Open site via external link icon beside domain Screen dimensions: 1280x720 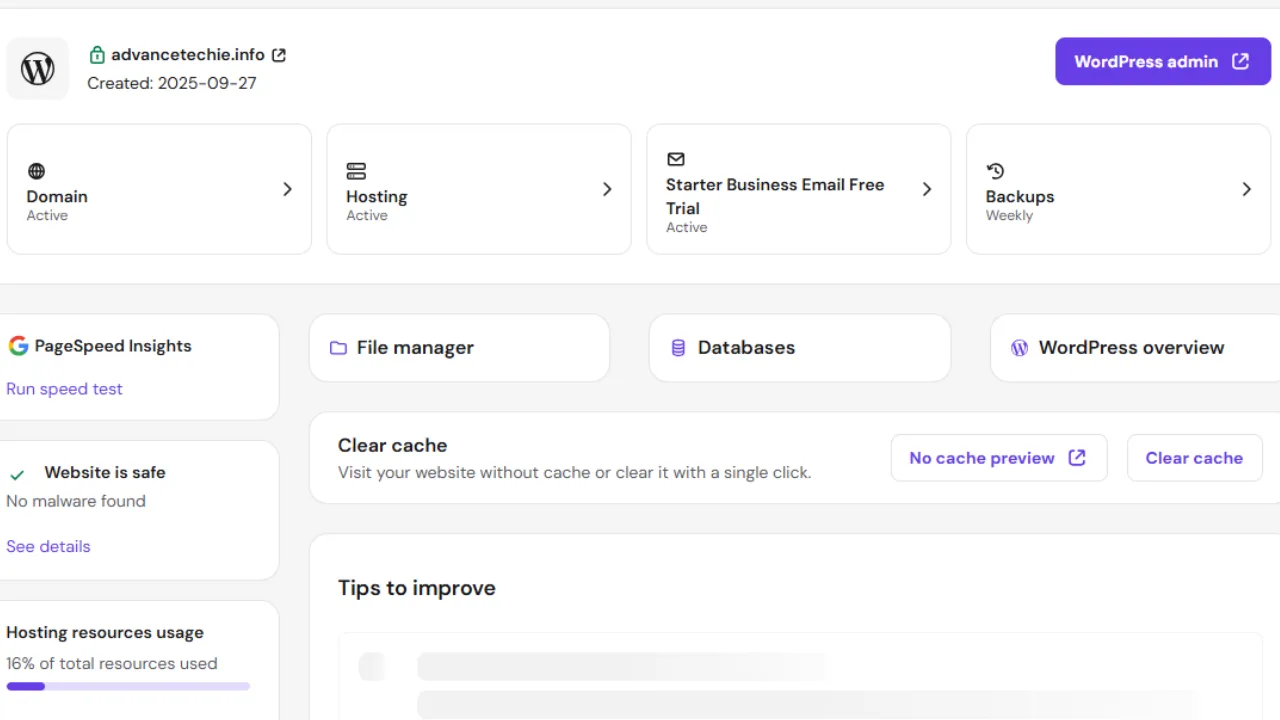pos(279,55)
